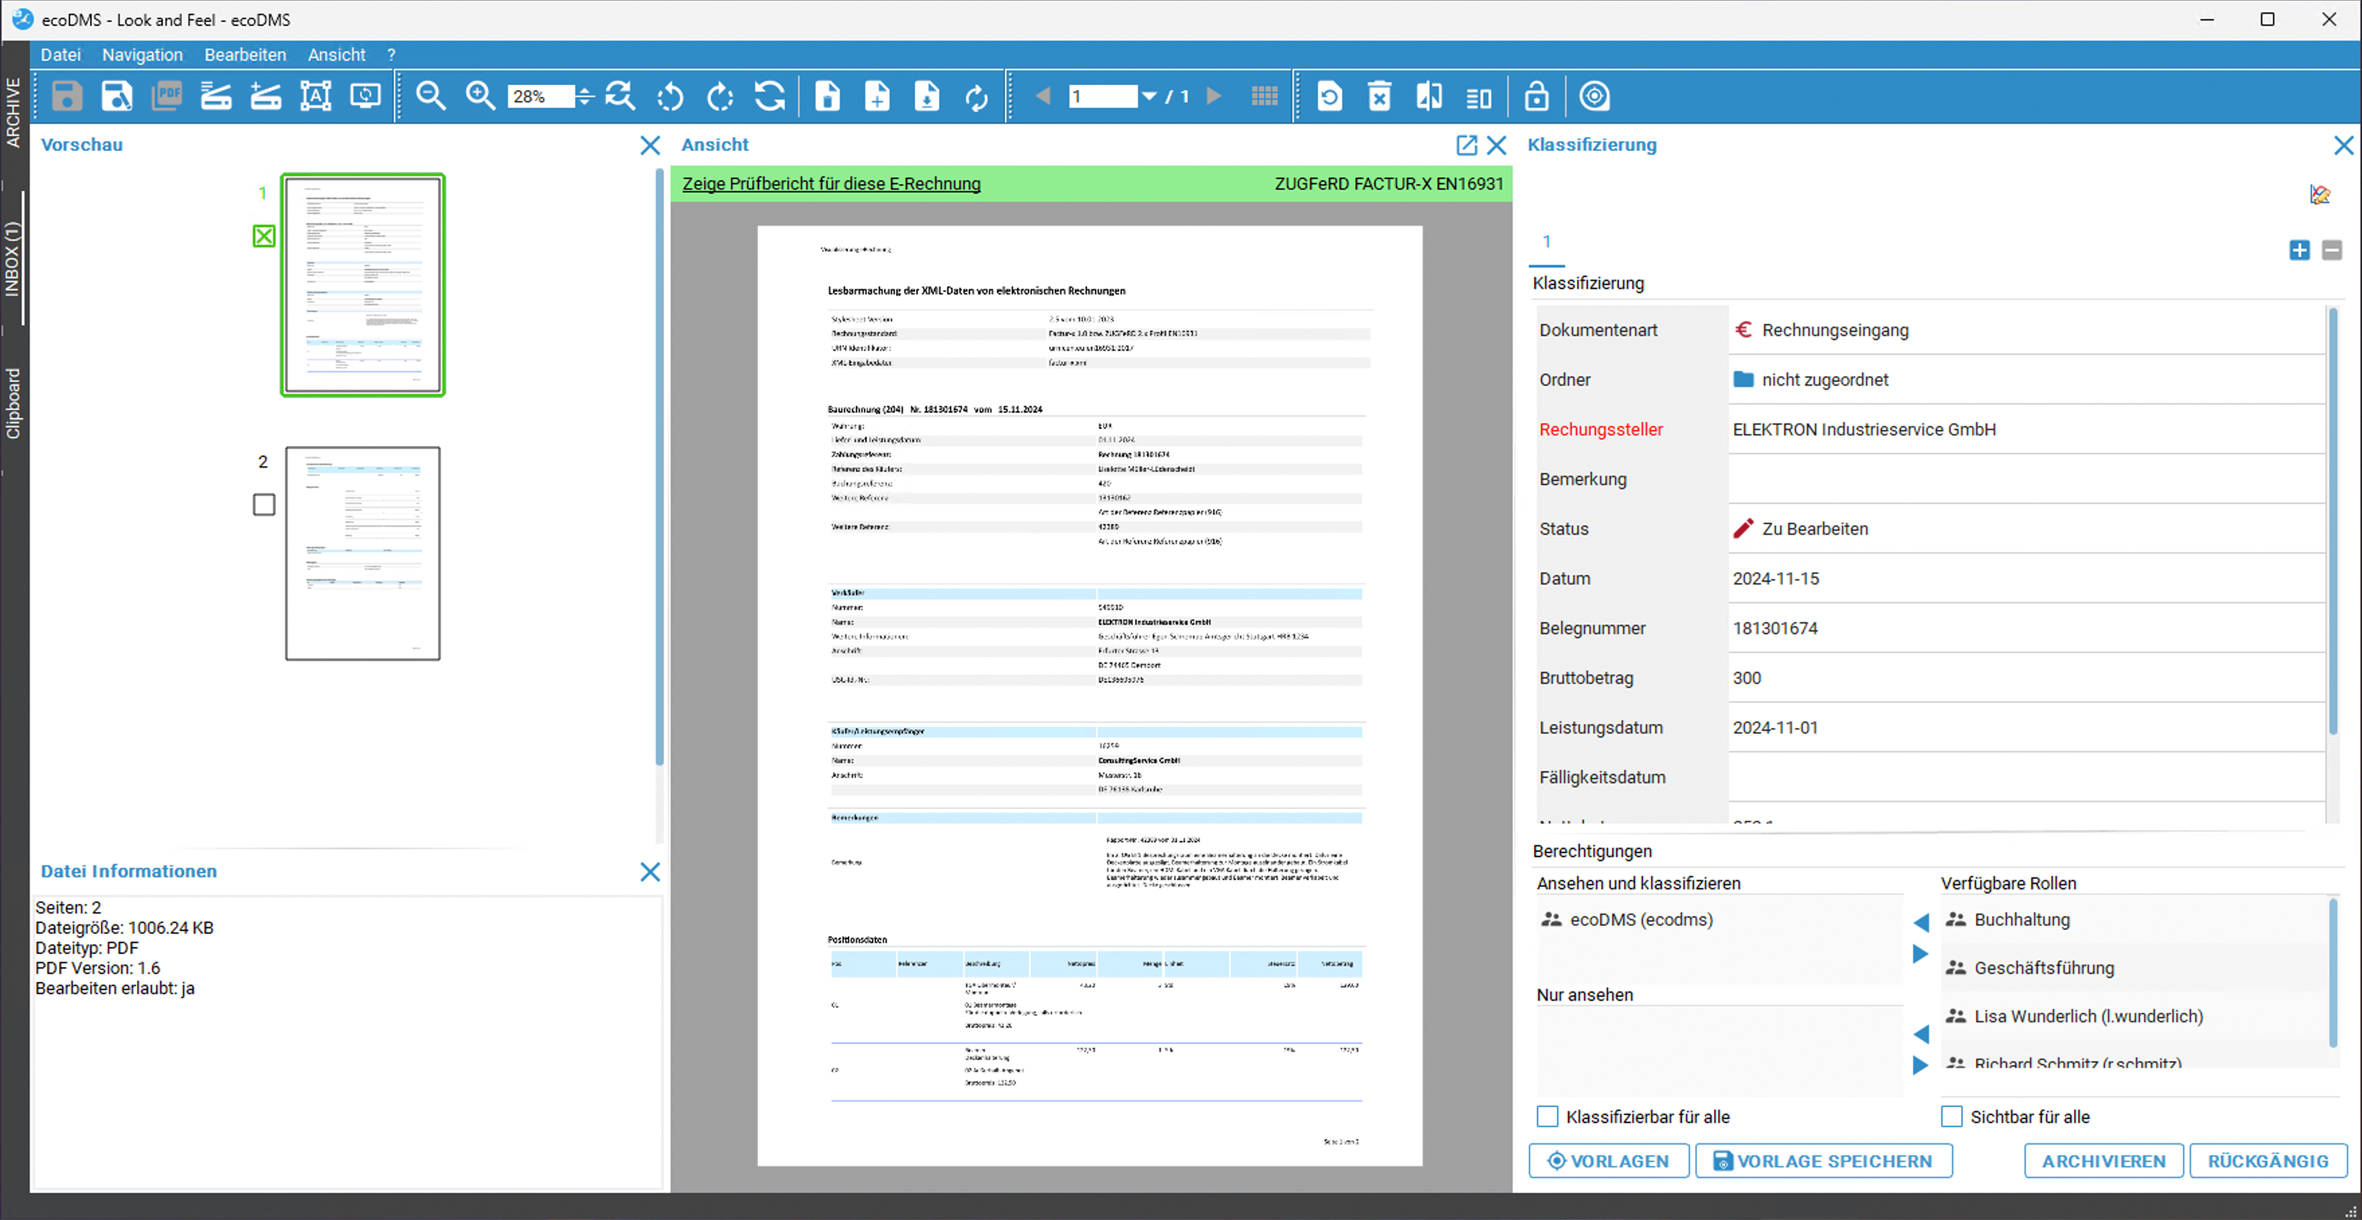Tick the page 2 thumbnail checkbox
The image size is (2362, 1220).
click(264, 505)
